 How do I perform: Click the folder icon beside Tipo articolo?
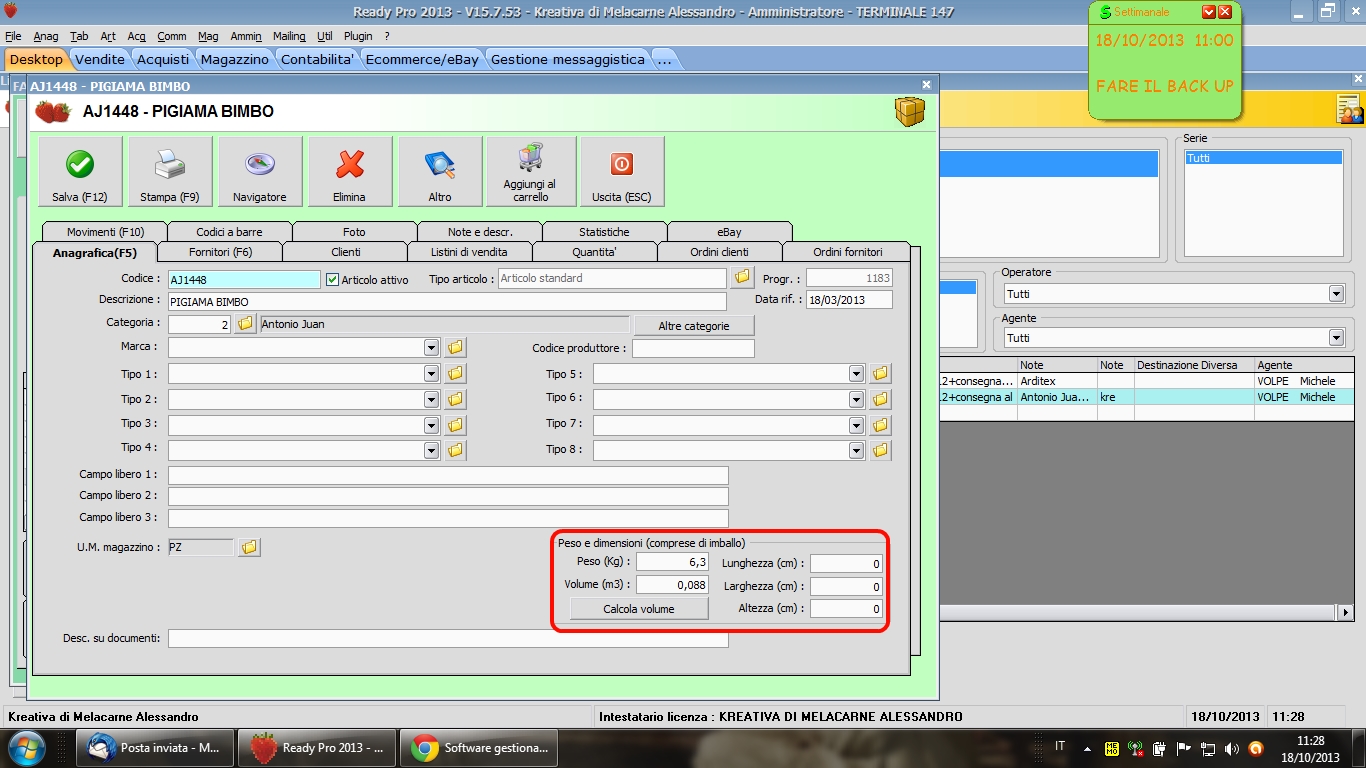click(x=742, y=277)
